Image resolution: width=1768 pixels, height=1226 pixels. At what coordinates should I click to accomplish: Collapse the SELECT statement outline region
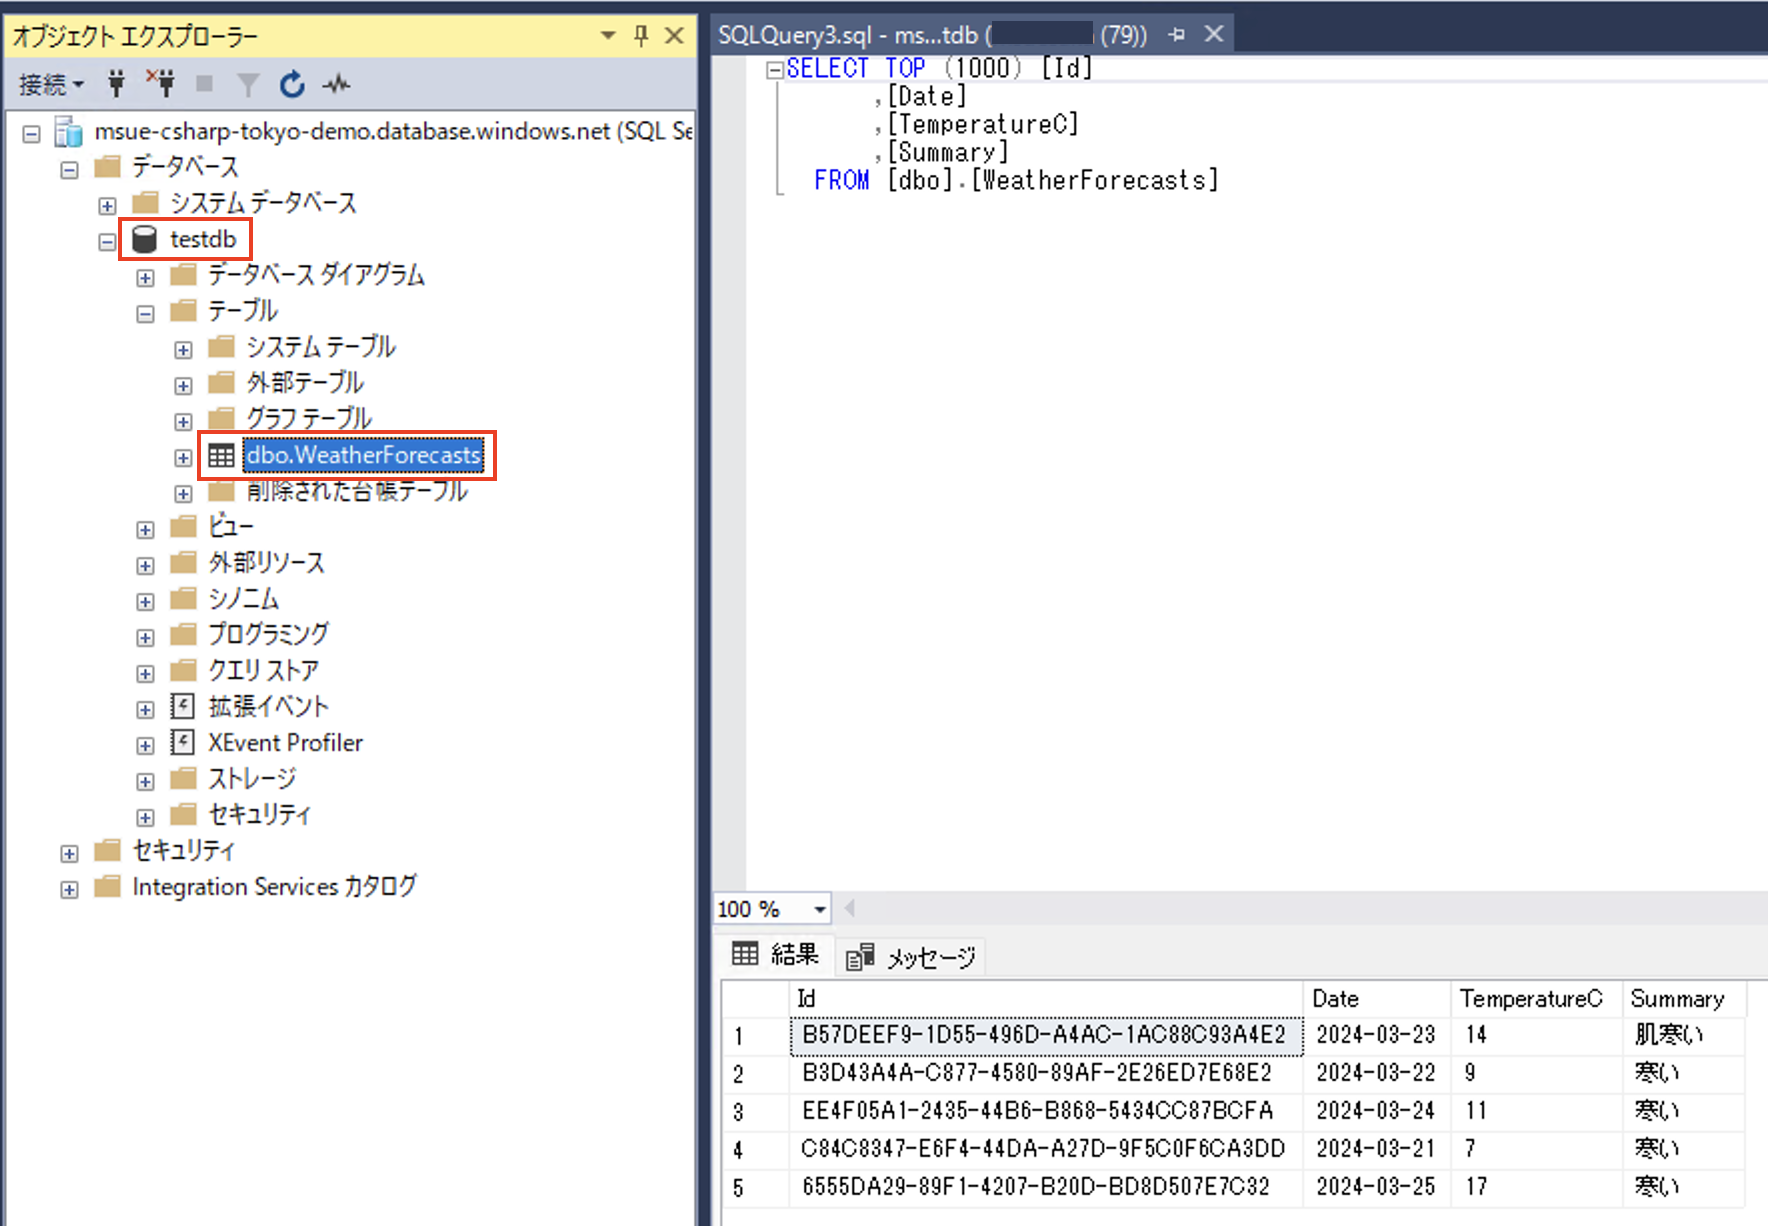pos(774,68)
